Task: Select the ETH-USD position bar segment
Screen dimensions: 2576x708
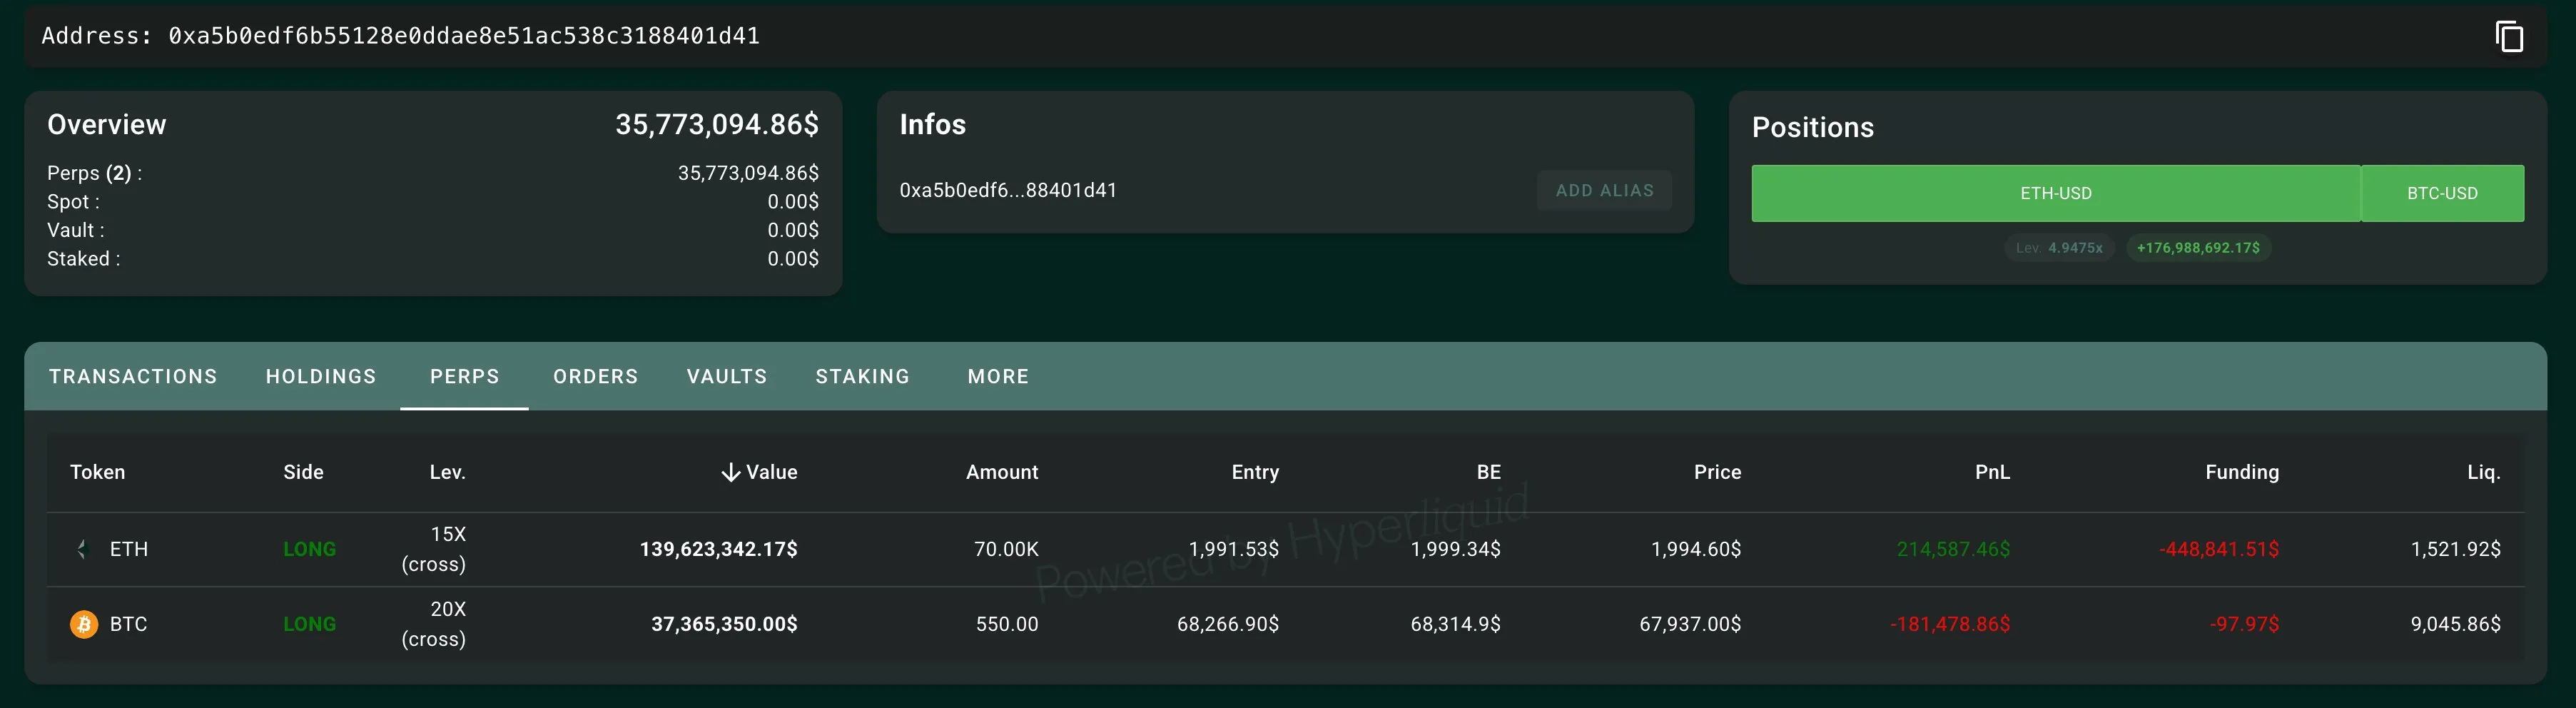Action: [x=2055, y=193]
